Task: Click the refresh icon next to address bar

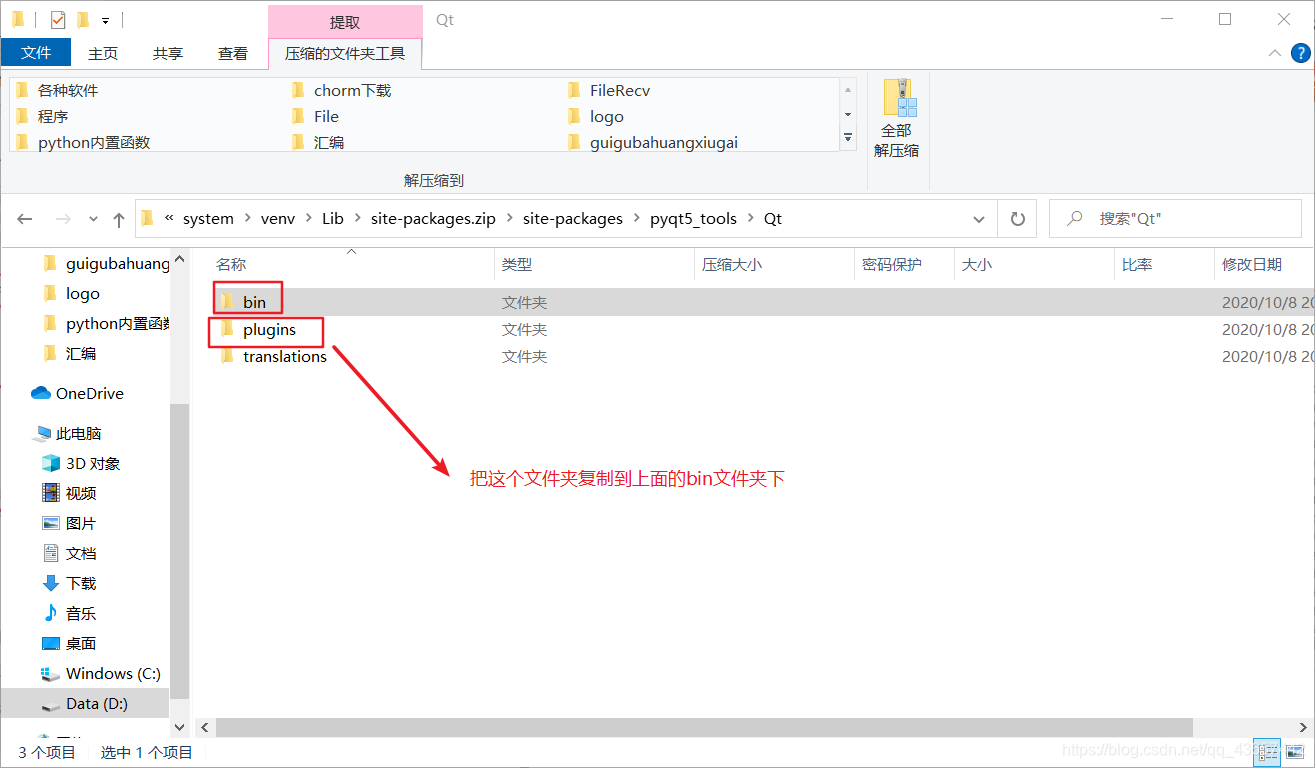Action: click(1016, 218)
